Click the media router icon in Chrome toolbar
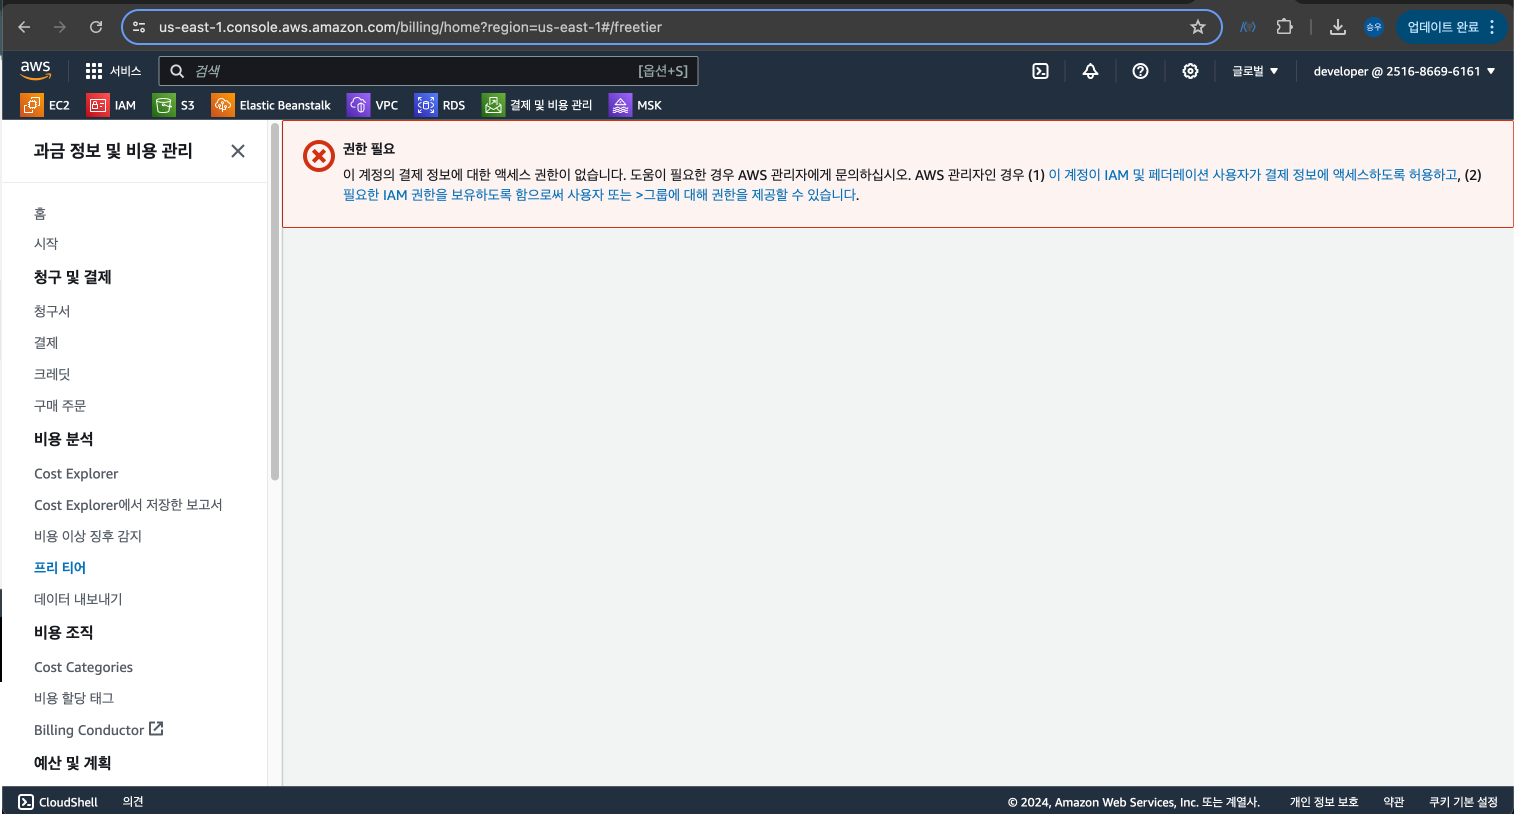 tap(1248, 27)
